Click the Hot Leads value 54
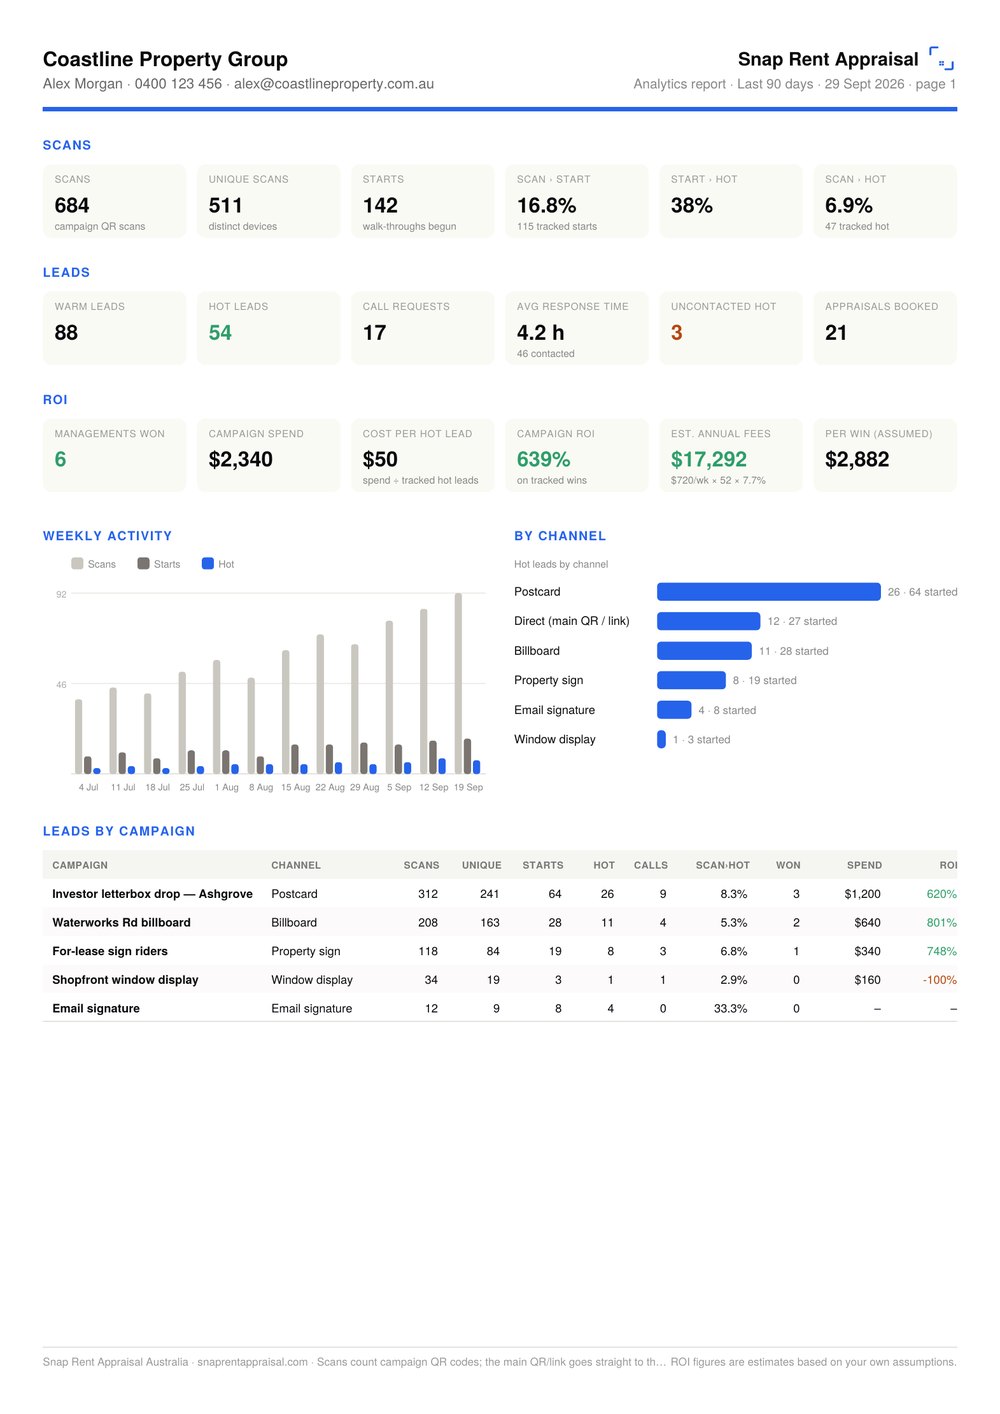1000x1414 pixels. pos(220,332)
